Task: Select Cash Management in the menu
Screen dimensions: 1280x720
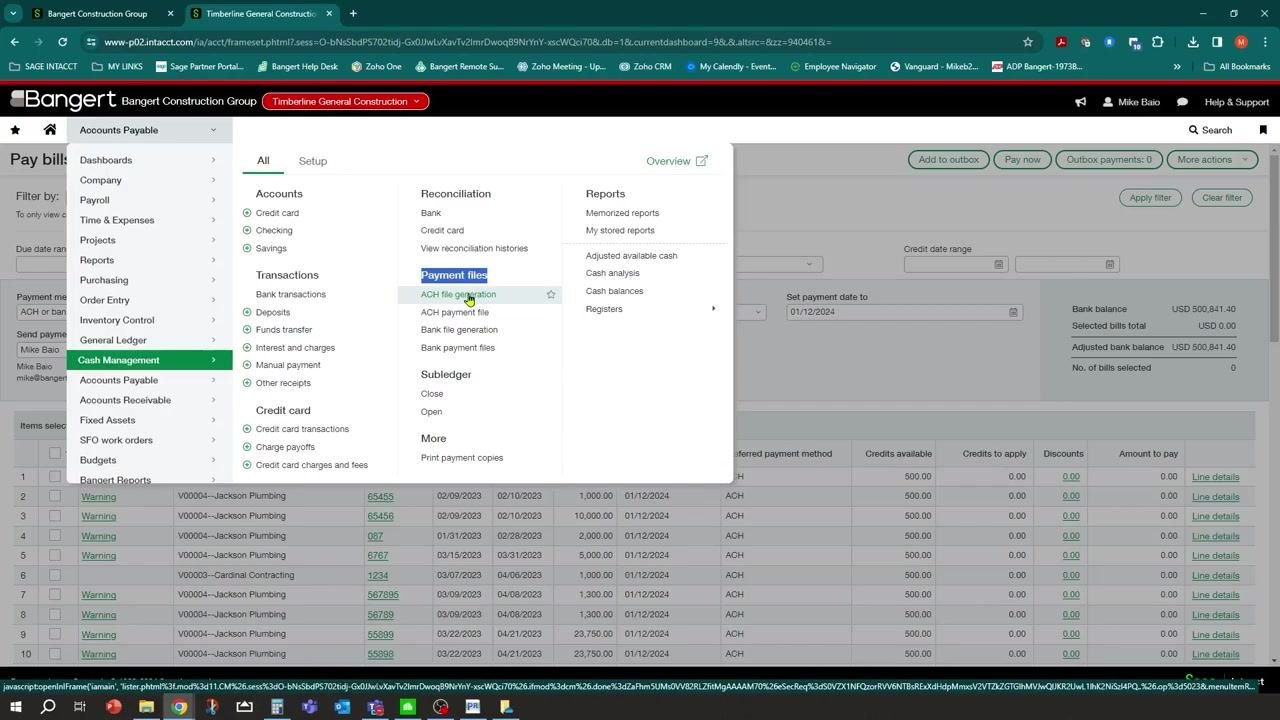Action: coord(149,360)
